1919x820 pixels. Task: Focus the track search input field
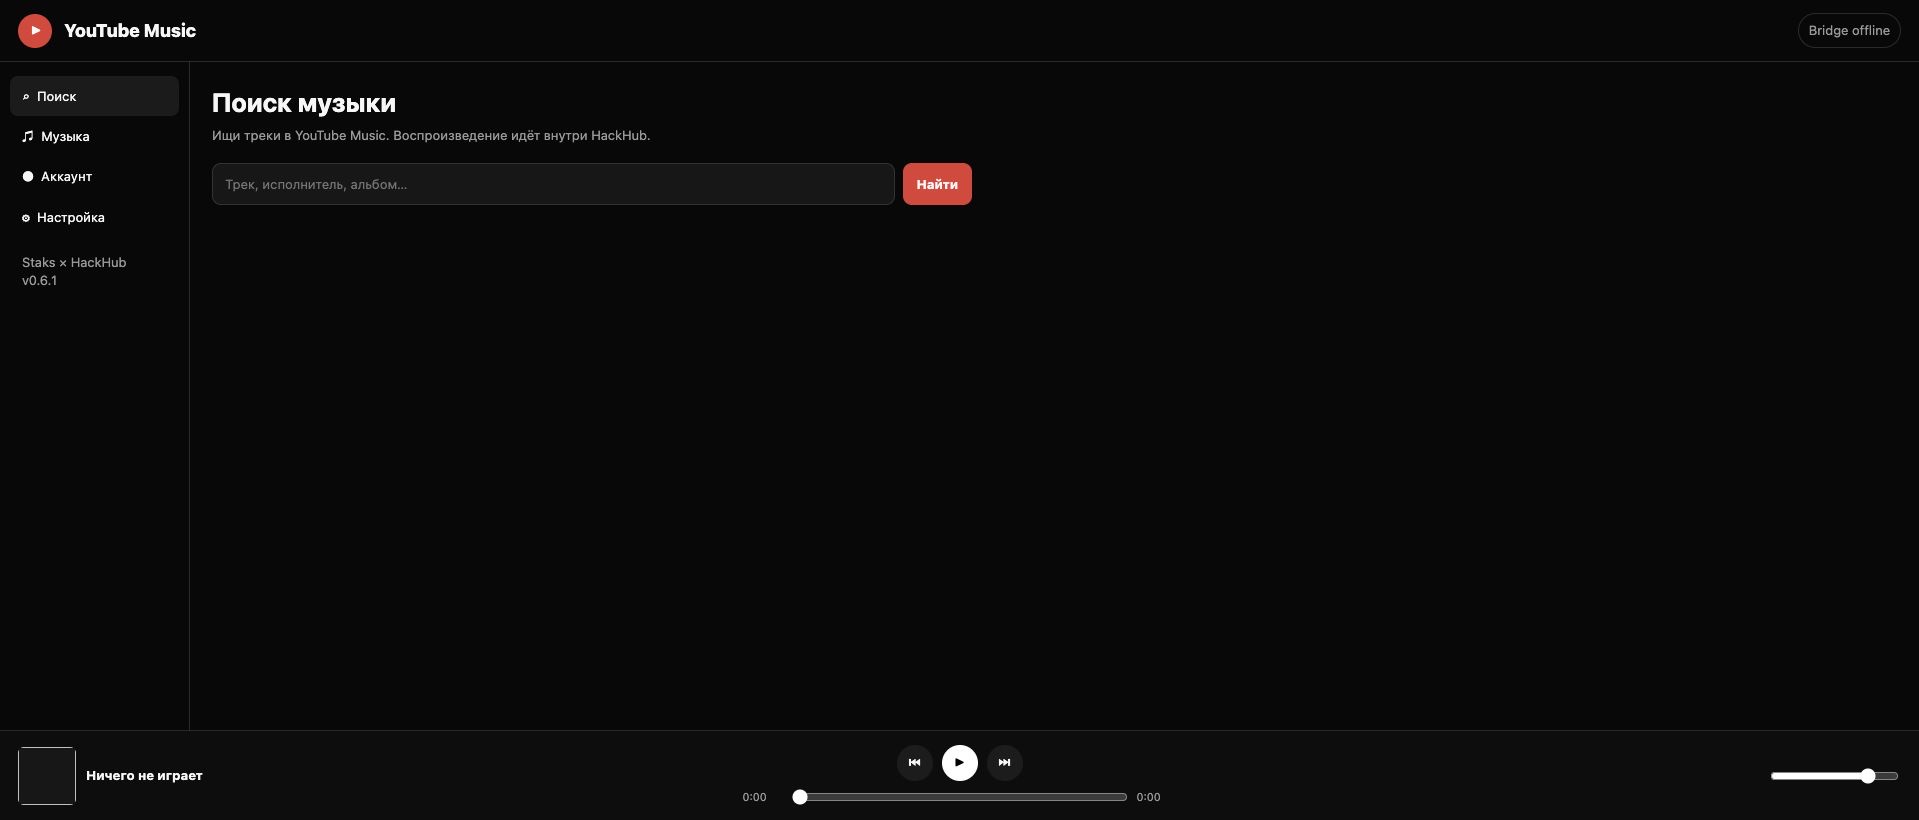(553, 184)
